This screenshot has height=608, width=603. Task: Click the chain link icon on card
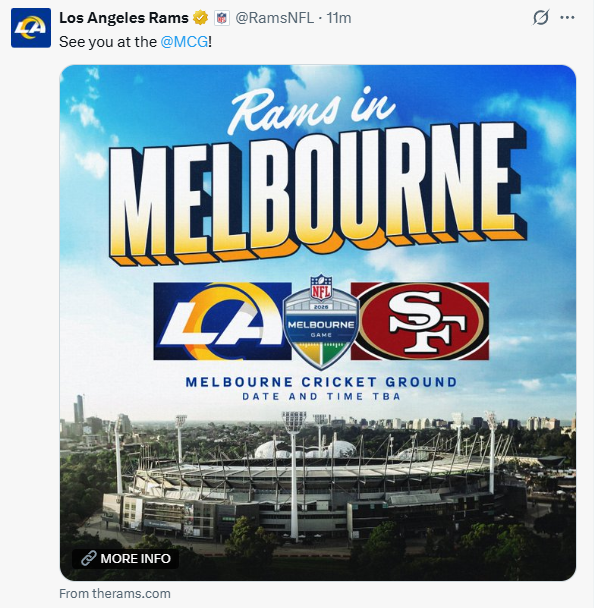[88, 558]
